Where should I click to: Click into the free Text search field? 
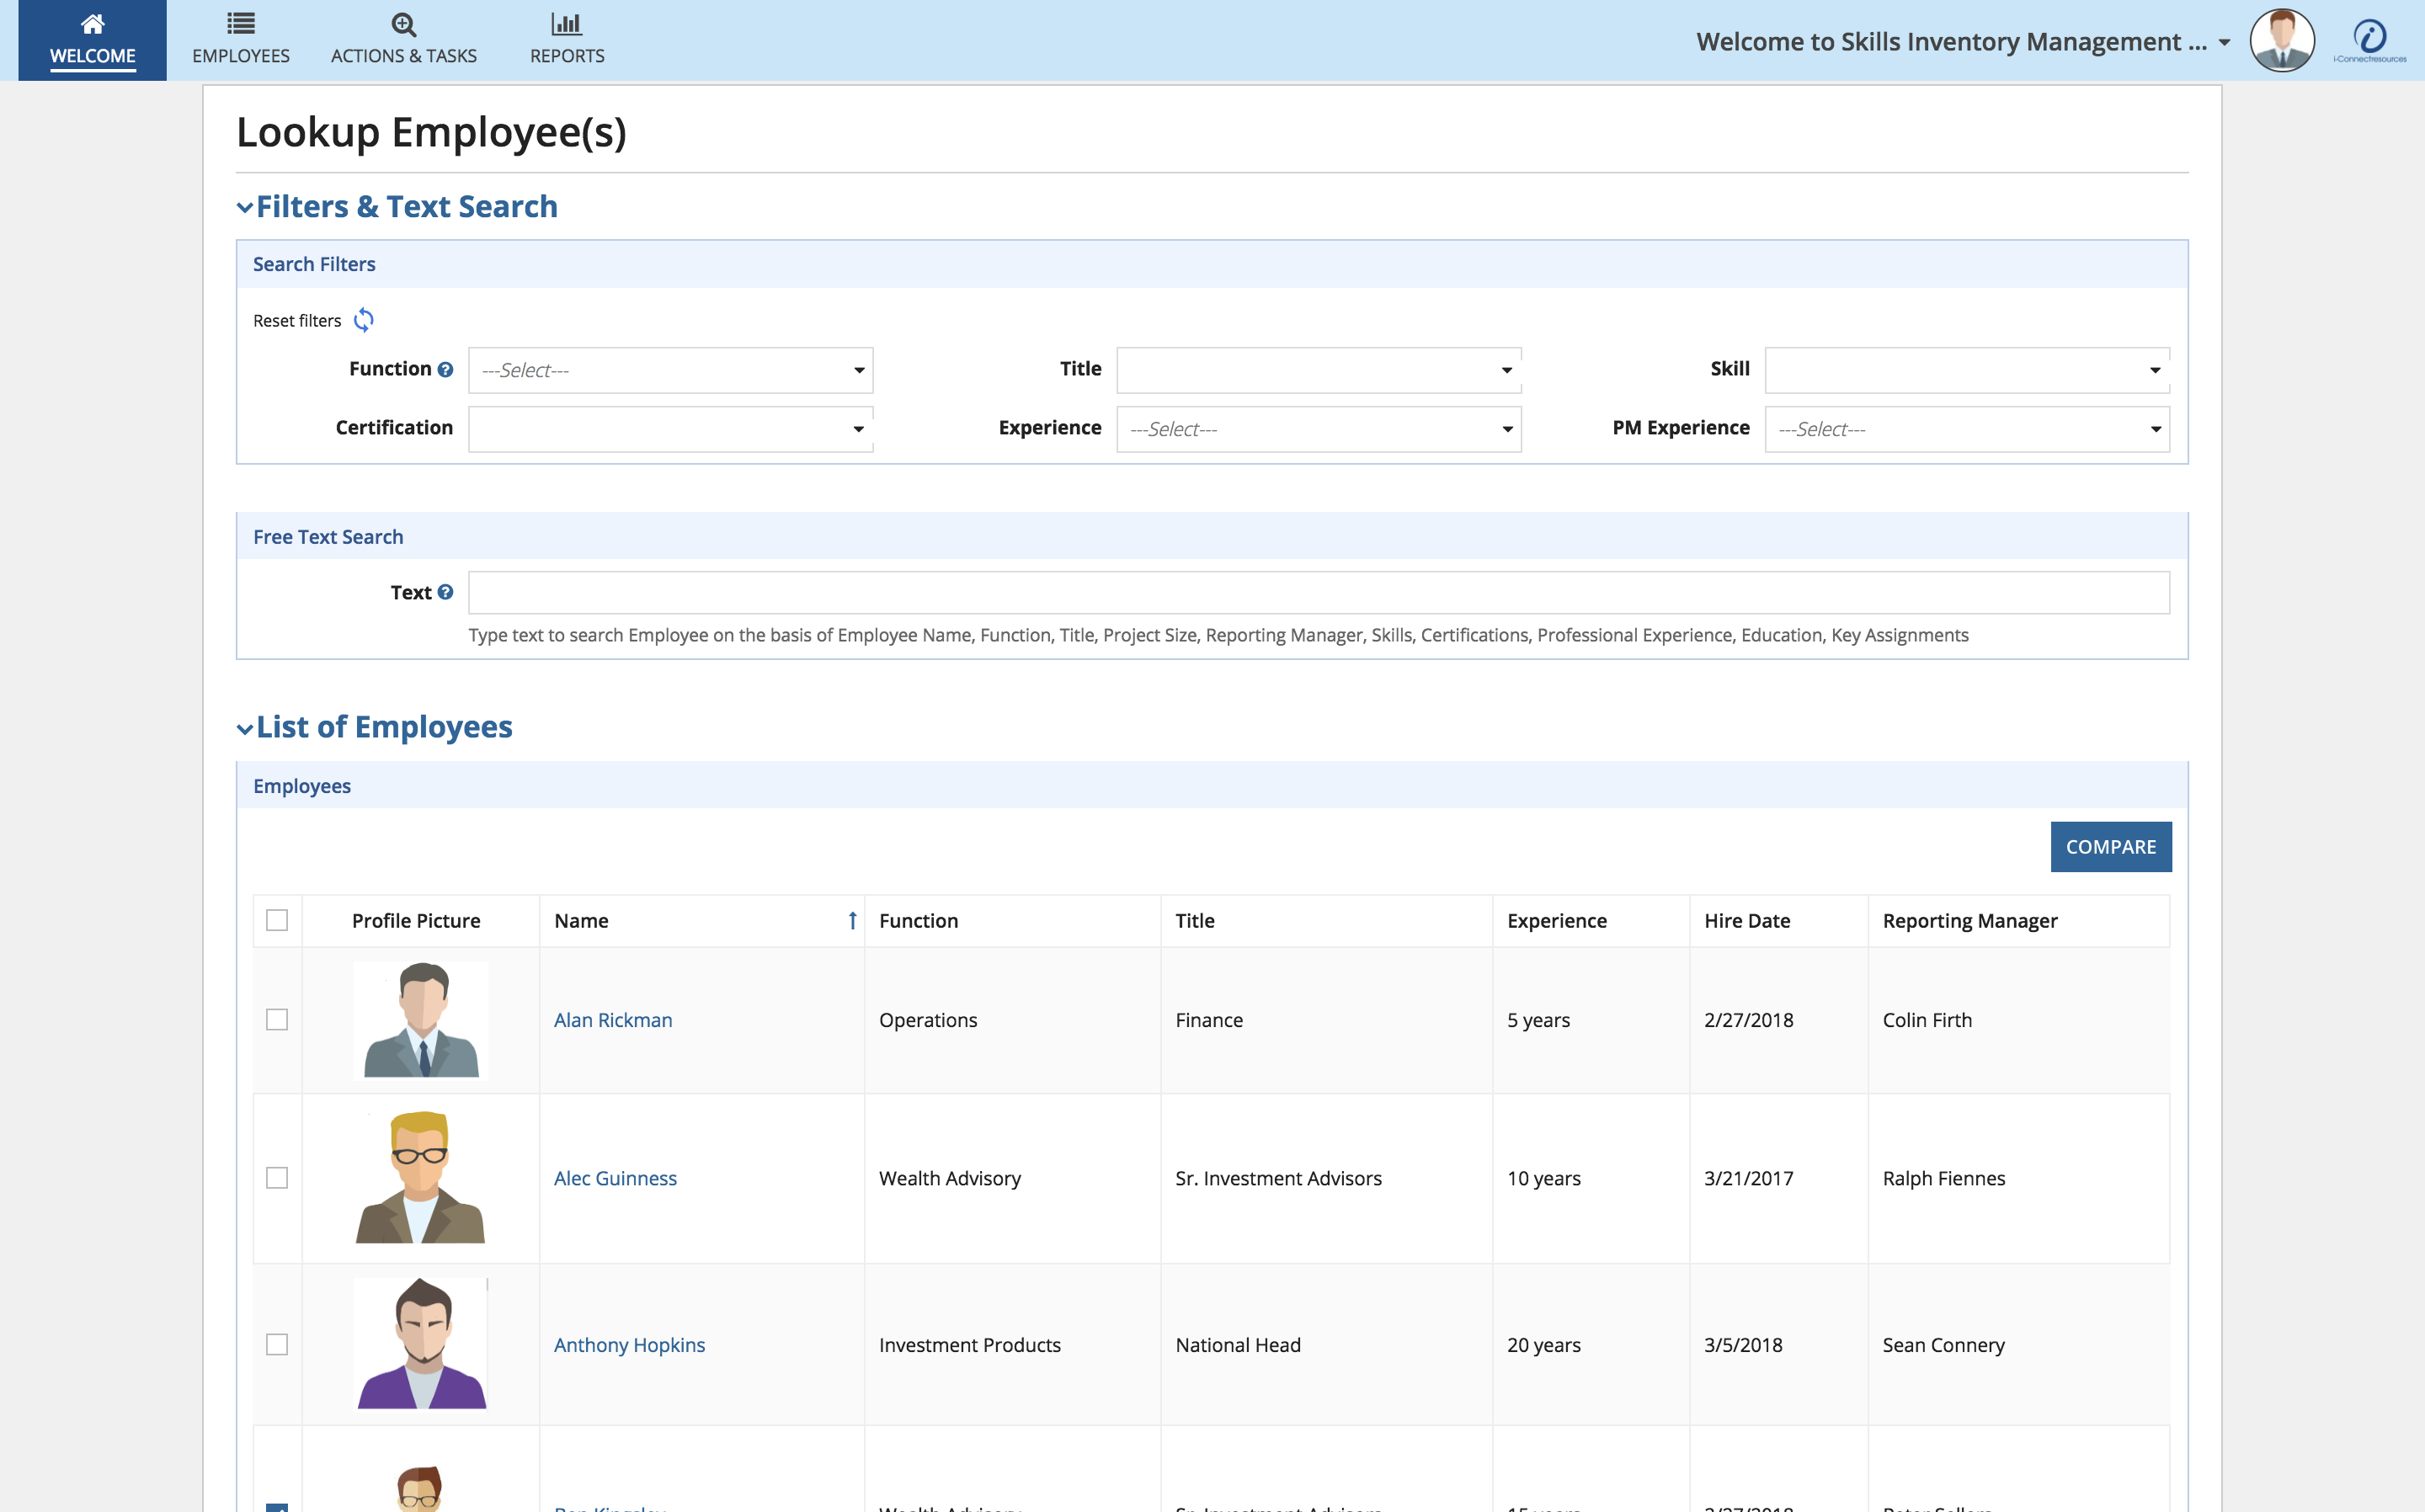click(x=1319, y=593)
